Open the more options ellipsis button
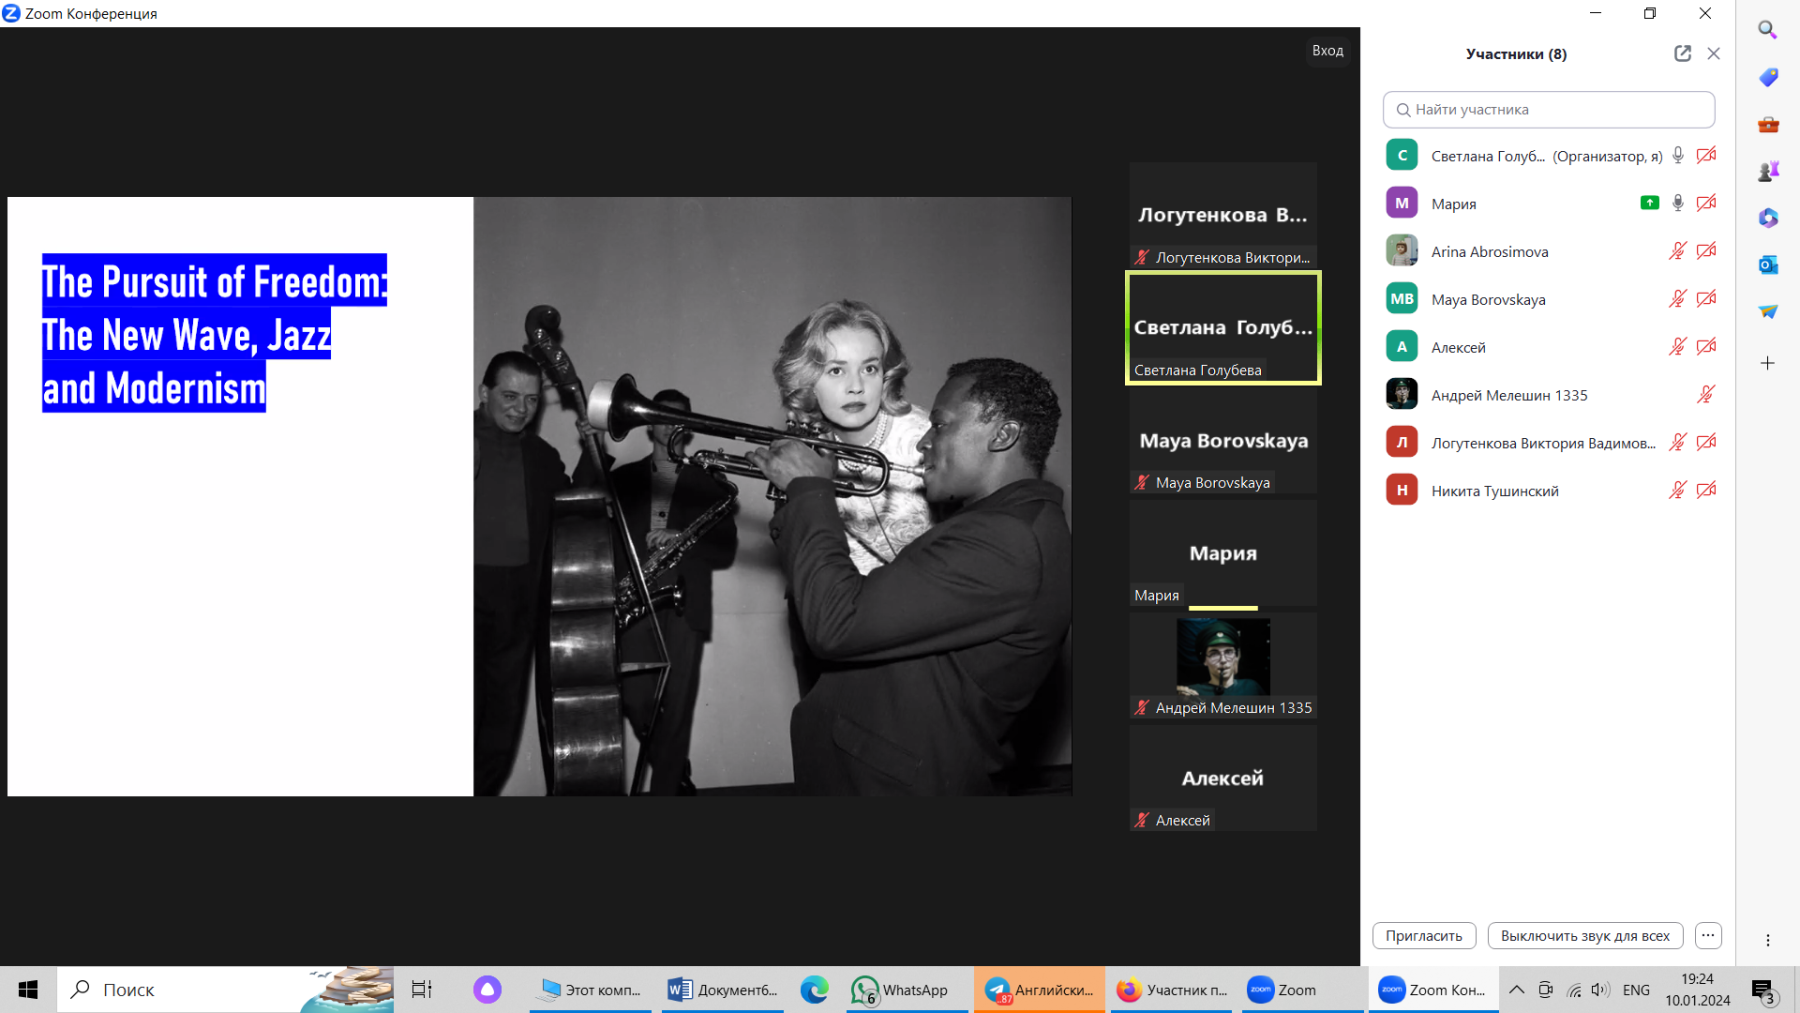The width and height of the screenshot is (1800, 1013). click(1708, 936)
